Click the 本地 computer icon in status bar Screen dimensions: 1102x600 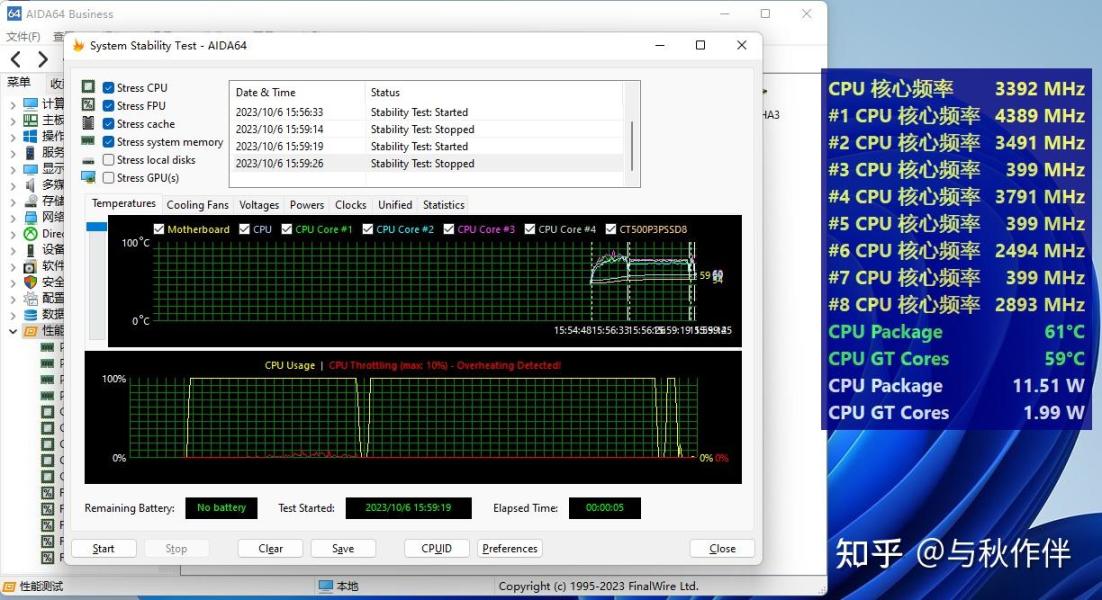coord(325,586)
